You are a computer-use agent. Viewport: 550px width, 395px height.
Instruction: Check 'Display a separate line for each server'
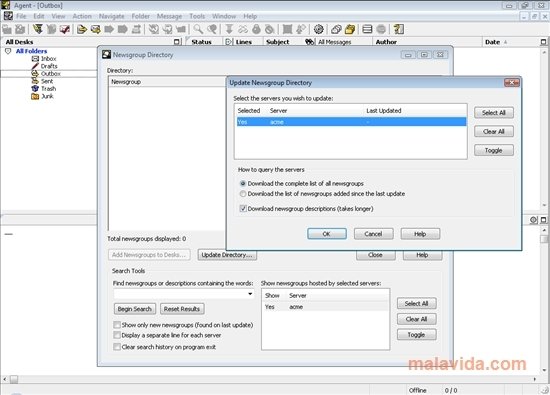117,335
